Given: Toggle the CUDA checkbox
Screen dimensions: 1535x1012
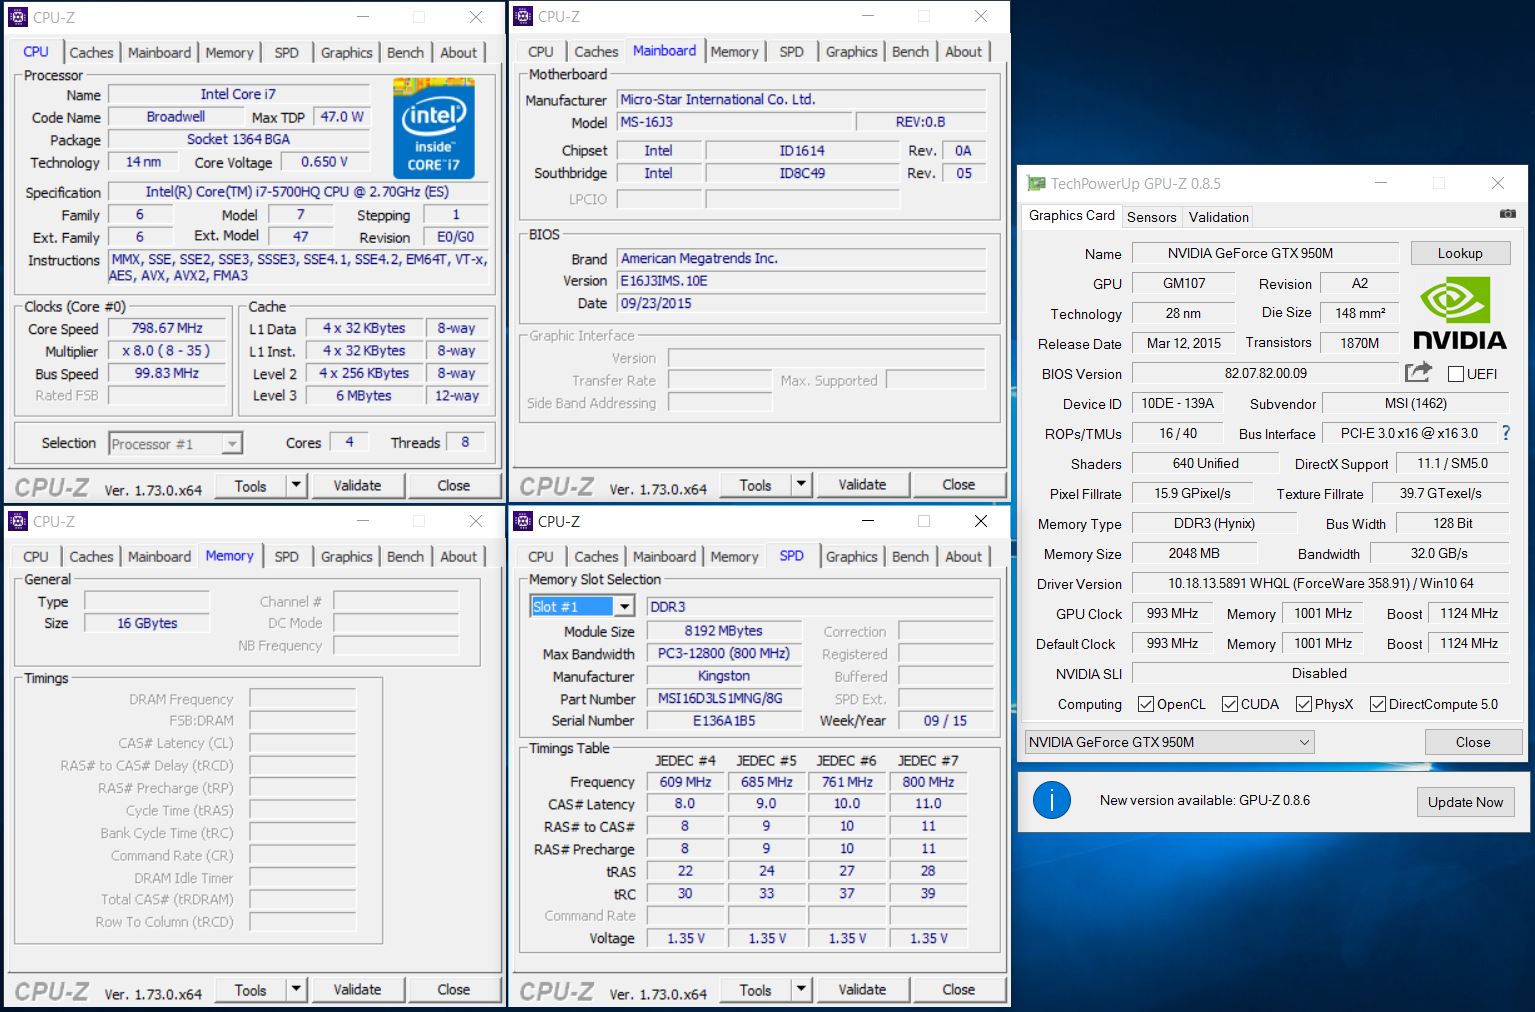Looking at the screenshot, I should (x=1230, y=704).
